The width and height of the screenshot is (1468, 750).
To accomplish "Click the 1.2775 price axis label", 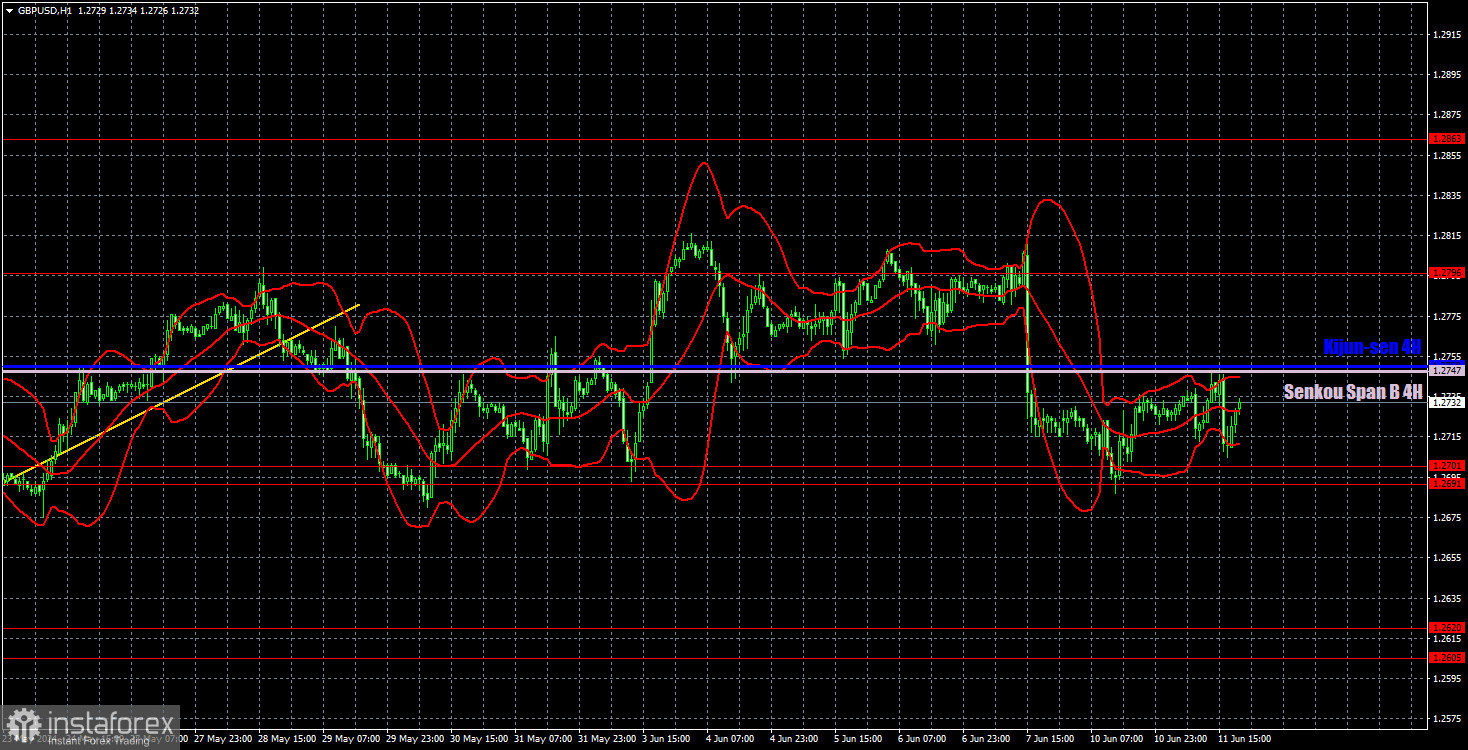I will coord(1447,316).
